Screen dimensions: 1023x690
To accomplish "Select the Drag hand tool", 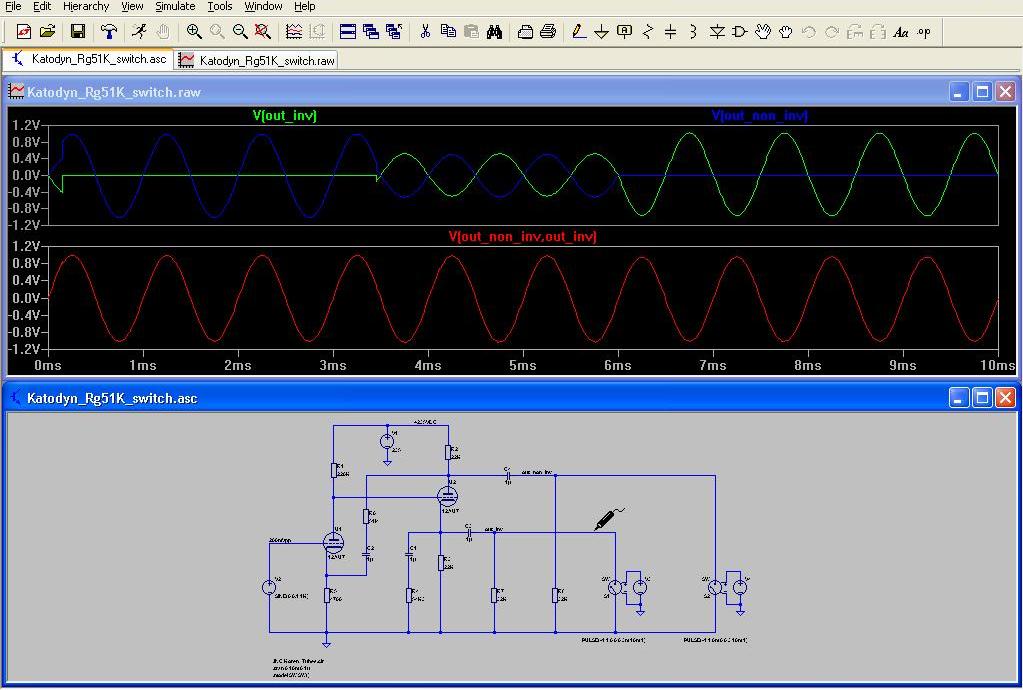I will tap(786, 31).
